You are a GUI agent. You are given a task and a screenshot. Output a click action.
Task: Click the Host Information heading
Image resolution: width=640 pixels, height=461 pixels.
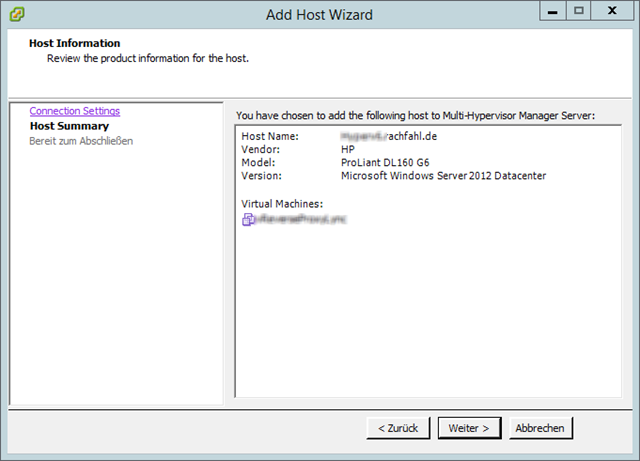[74, 44]
